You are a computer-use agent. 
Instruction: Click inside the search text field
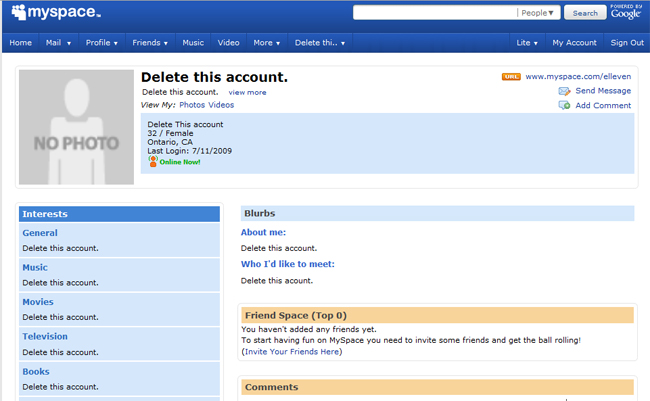click(x=435, y=13)
